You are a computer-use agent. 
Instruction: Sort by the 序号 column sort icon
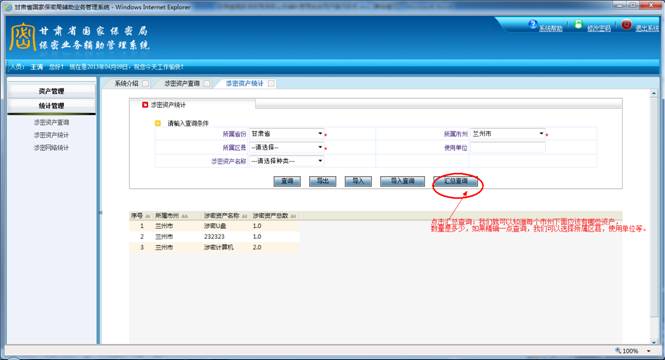(x=148, y=216)
